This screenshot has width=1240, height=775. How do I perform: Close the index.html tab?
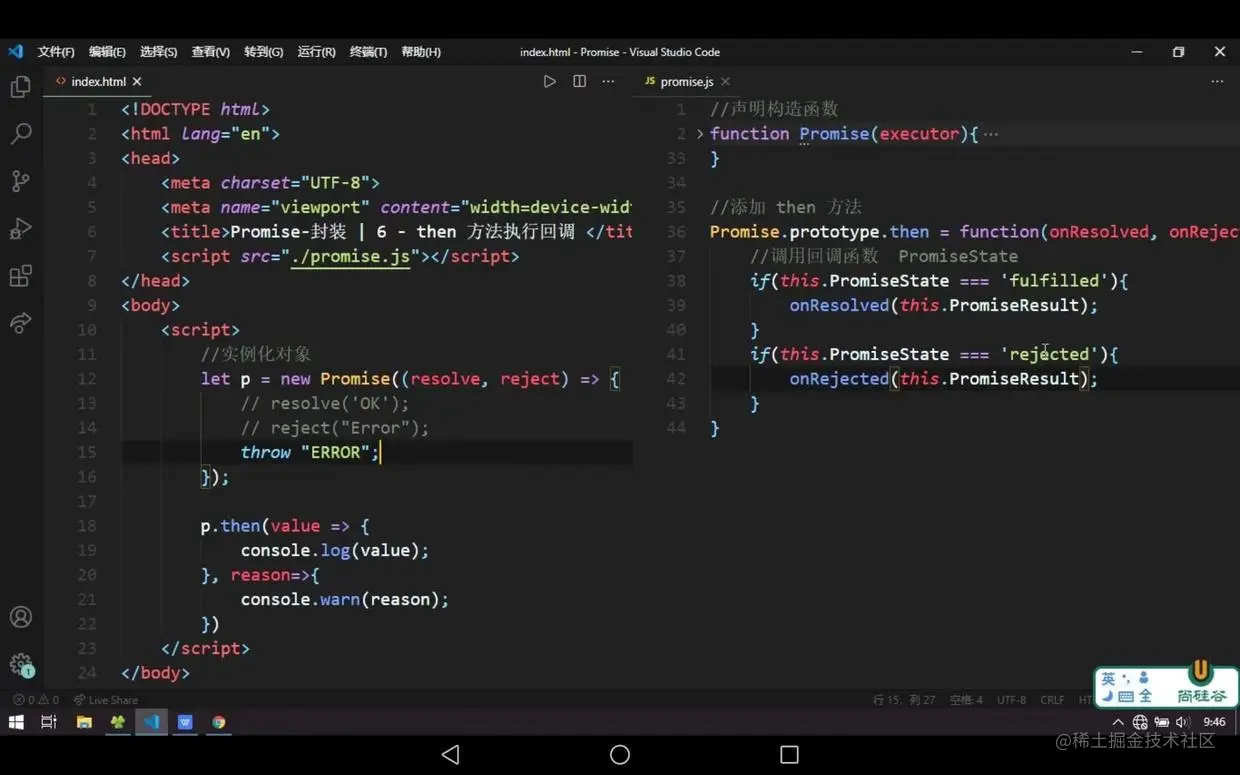[137, 81]
